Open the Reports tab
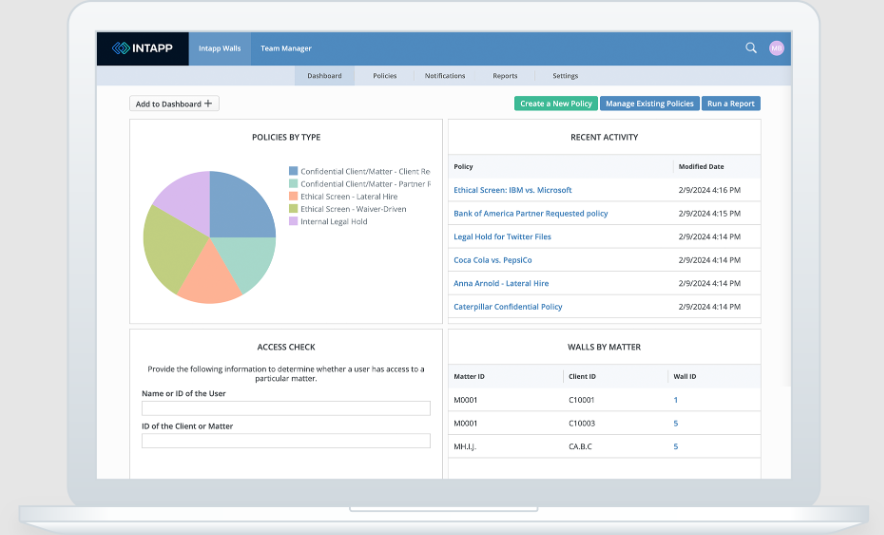 505,76
